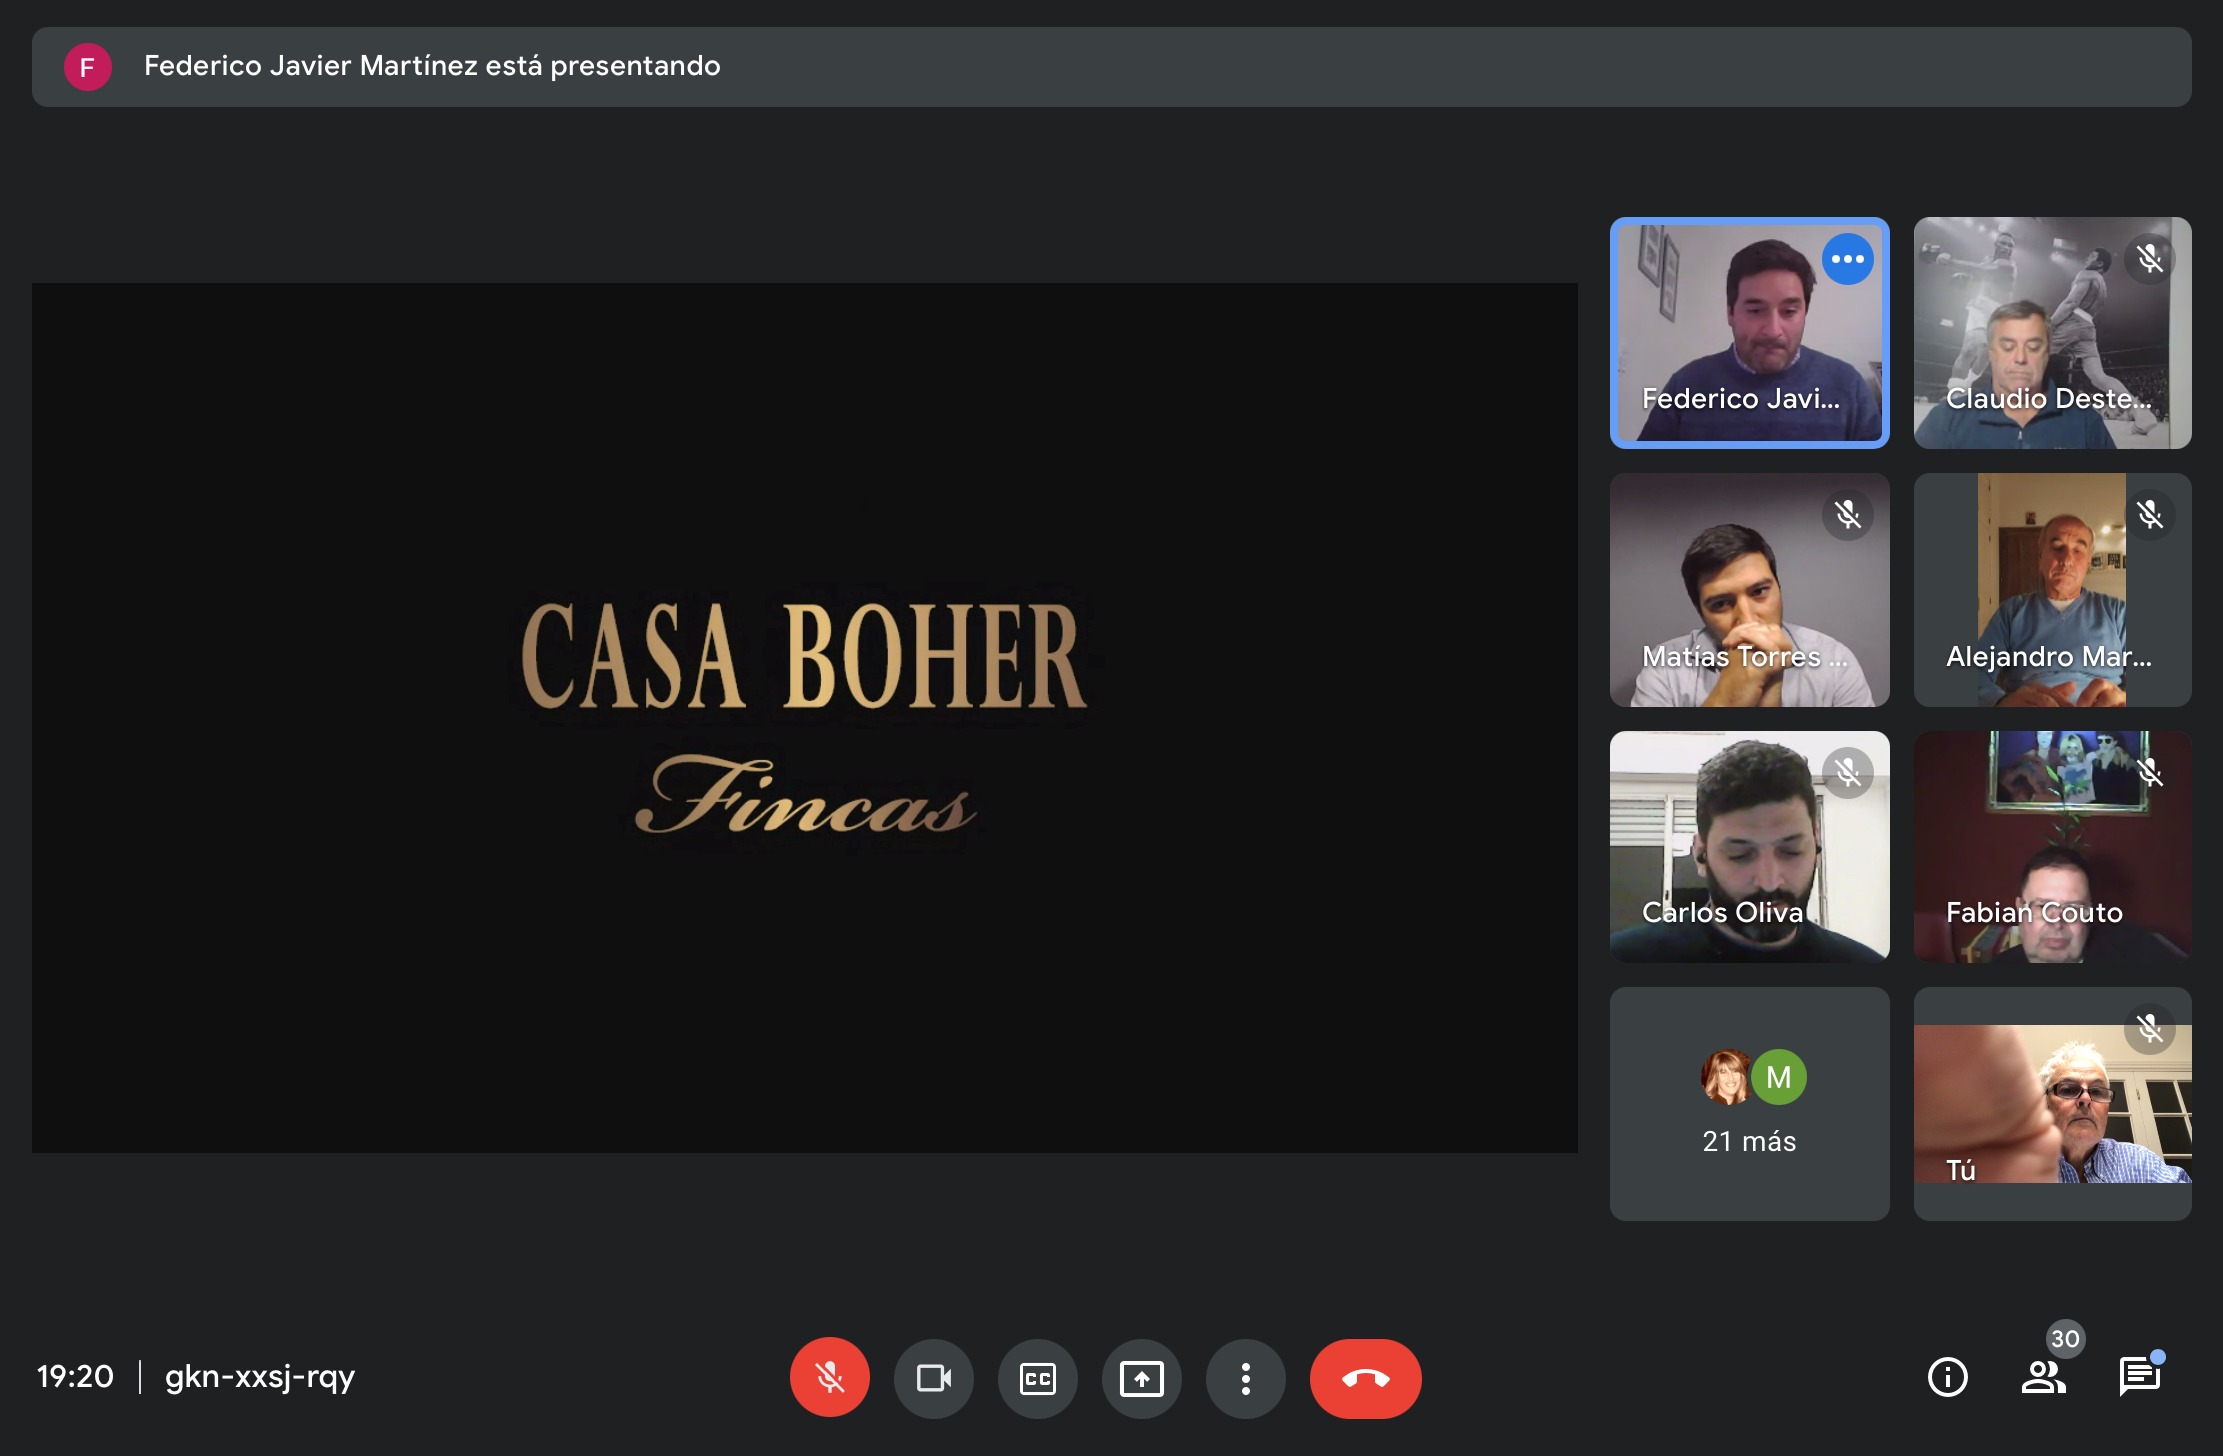Leave the call with the red hang-up button

point(1365,1378)
